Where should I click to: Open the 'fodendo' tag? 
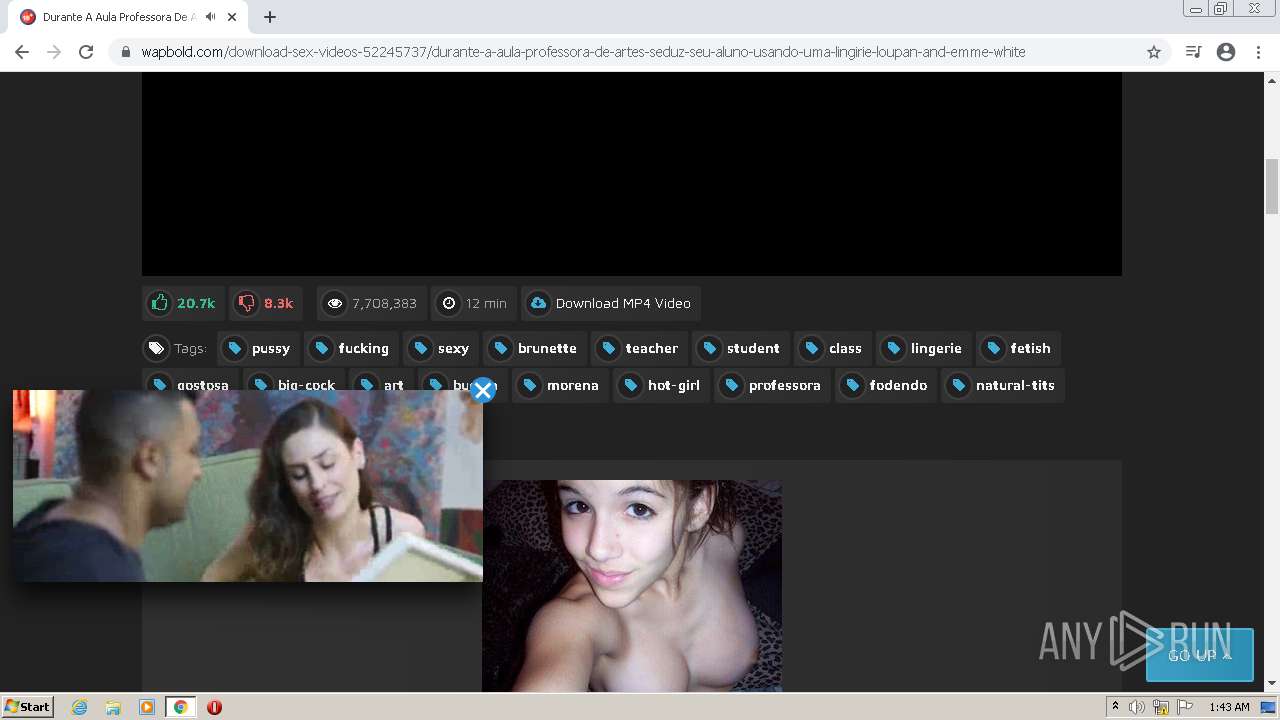coord(886,385)
